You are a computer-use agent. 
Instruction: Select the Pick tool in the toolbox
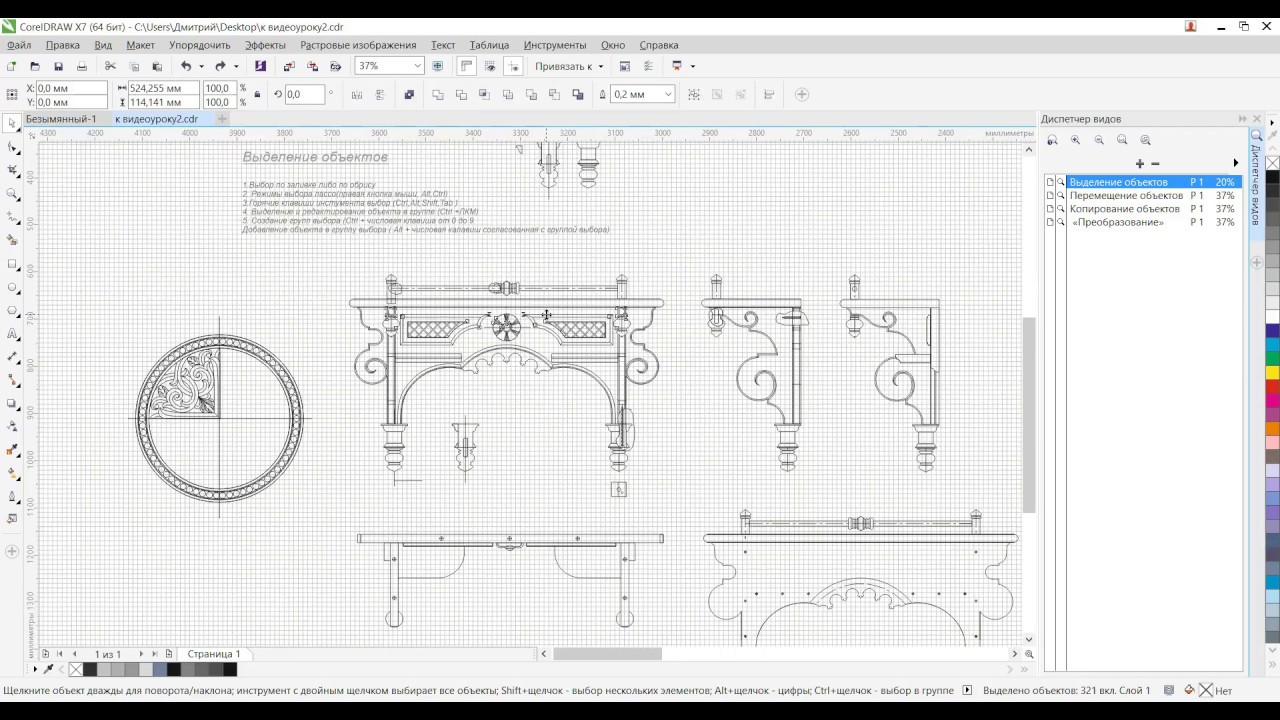coord(12,124)
